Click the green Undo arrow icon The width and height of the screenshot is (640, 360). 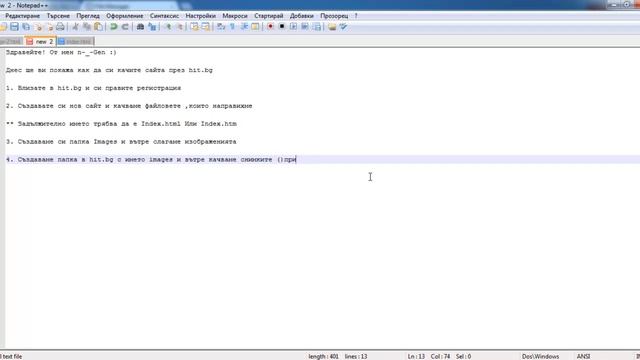pos(113,27)
